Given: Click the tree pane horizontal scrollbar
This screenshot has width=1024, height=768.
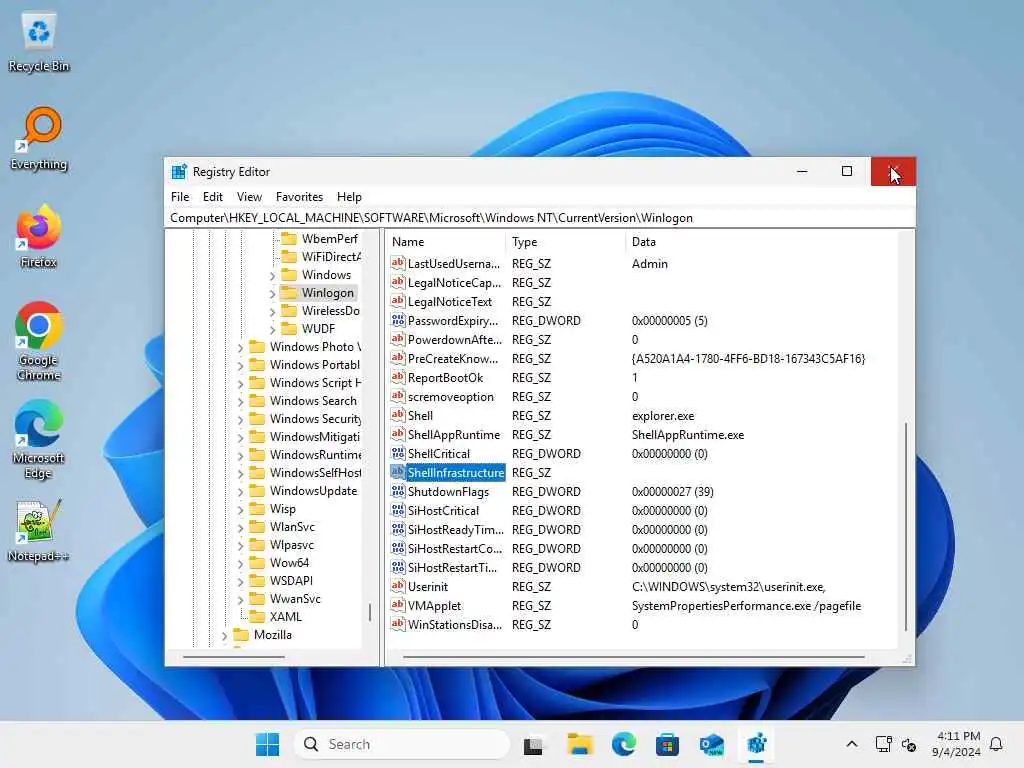Looking at the screenshot, I should 234,656.
